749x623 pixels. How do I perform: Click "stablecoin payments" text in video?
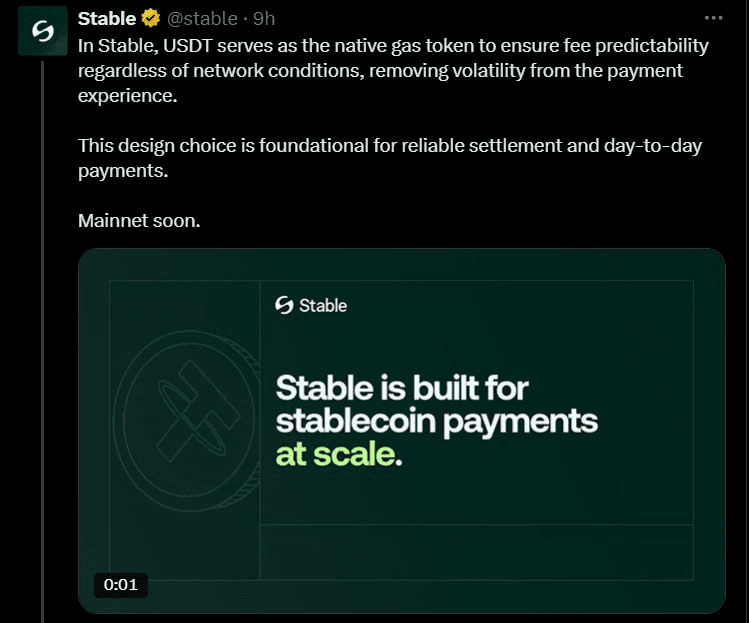coord(436,420)
